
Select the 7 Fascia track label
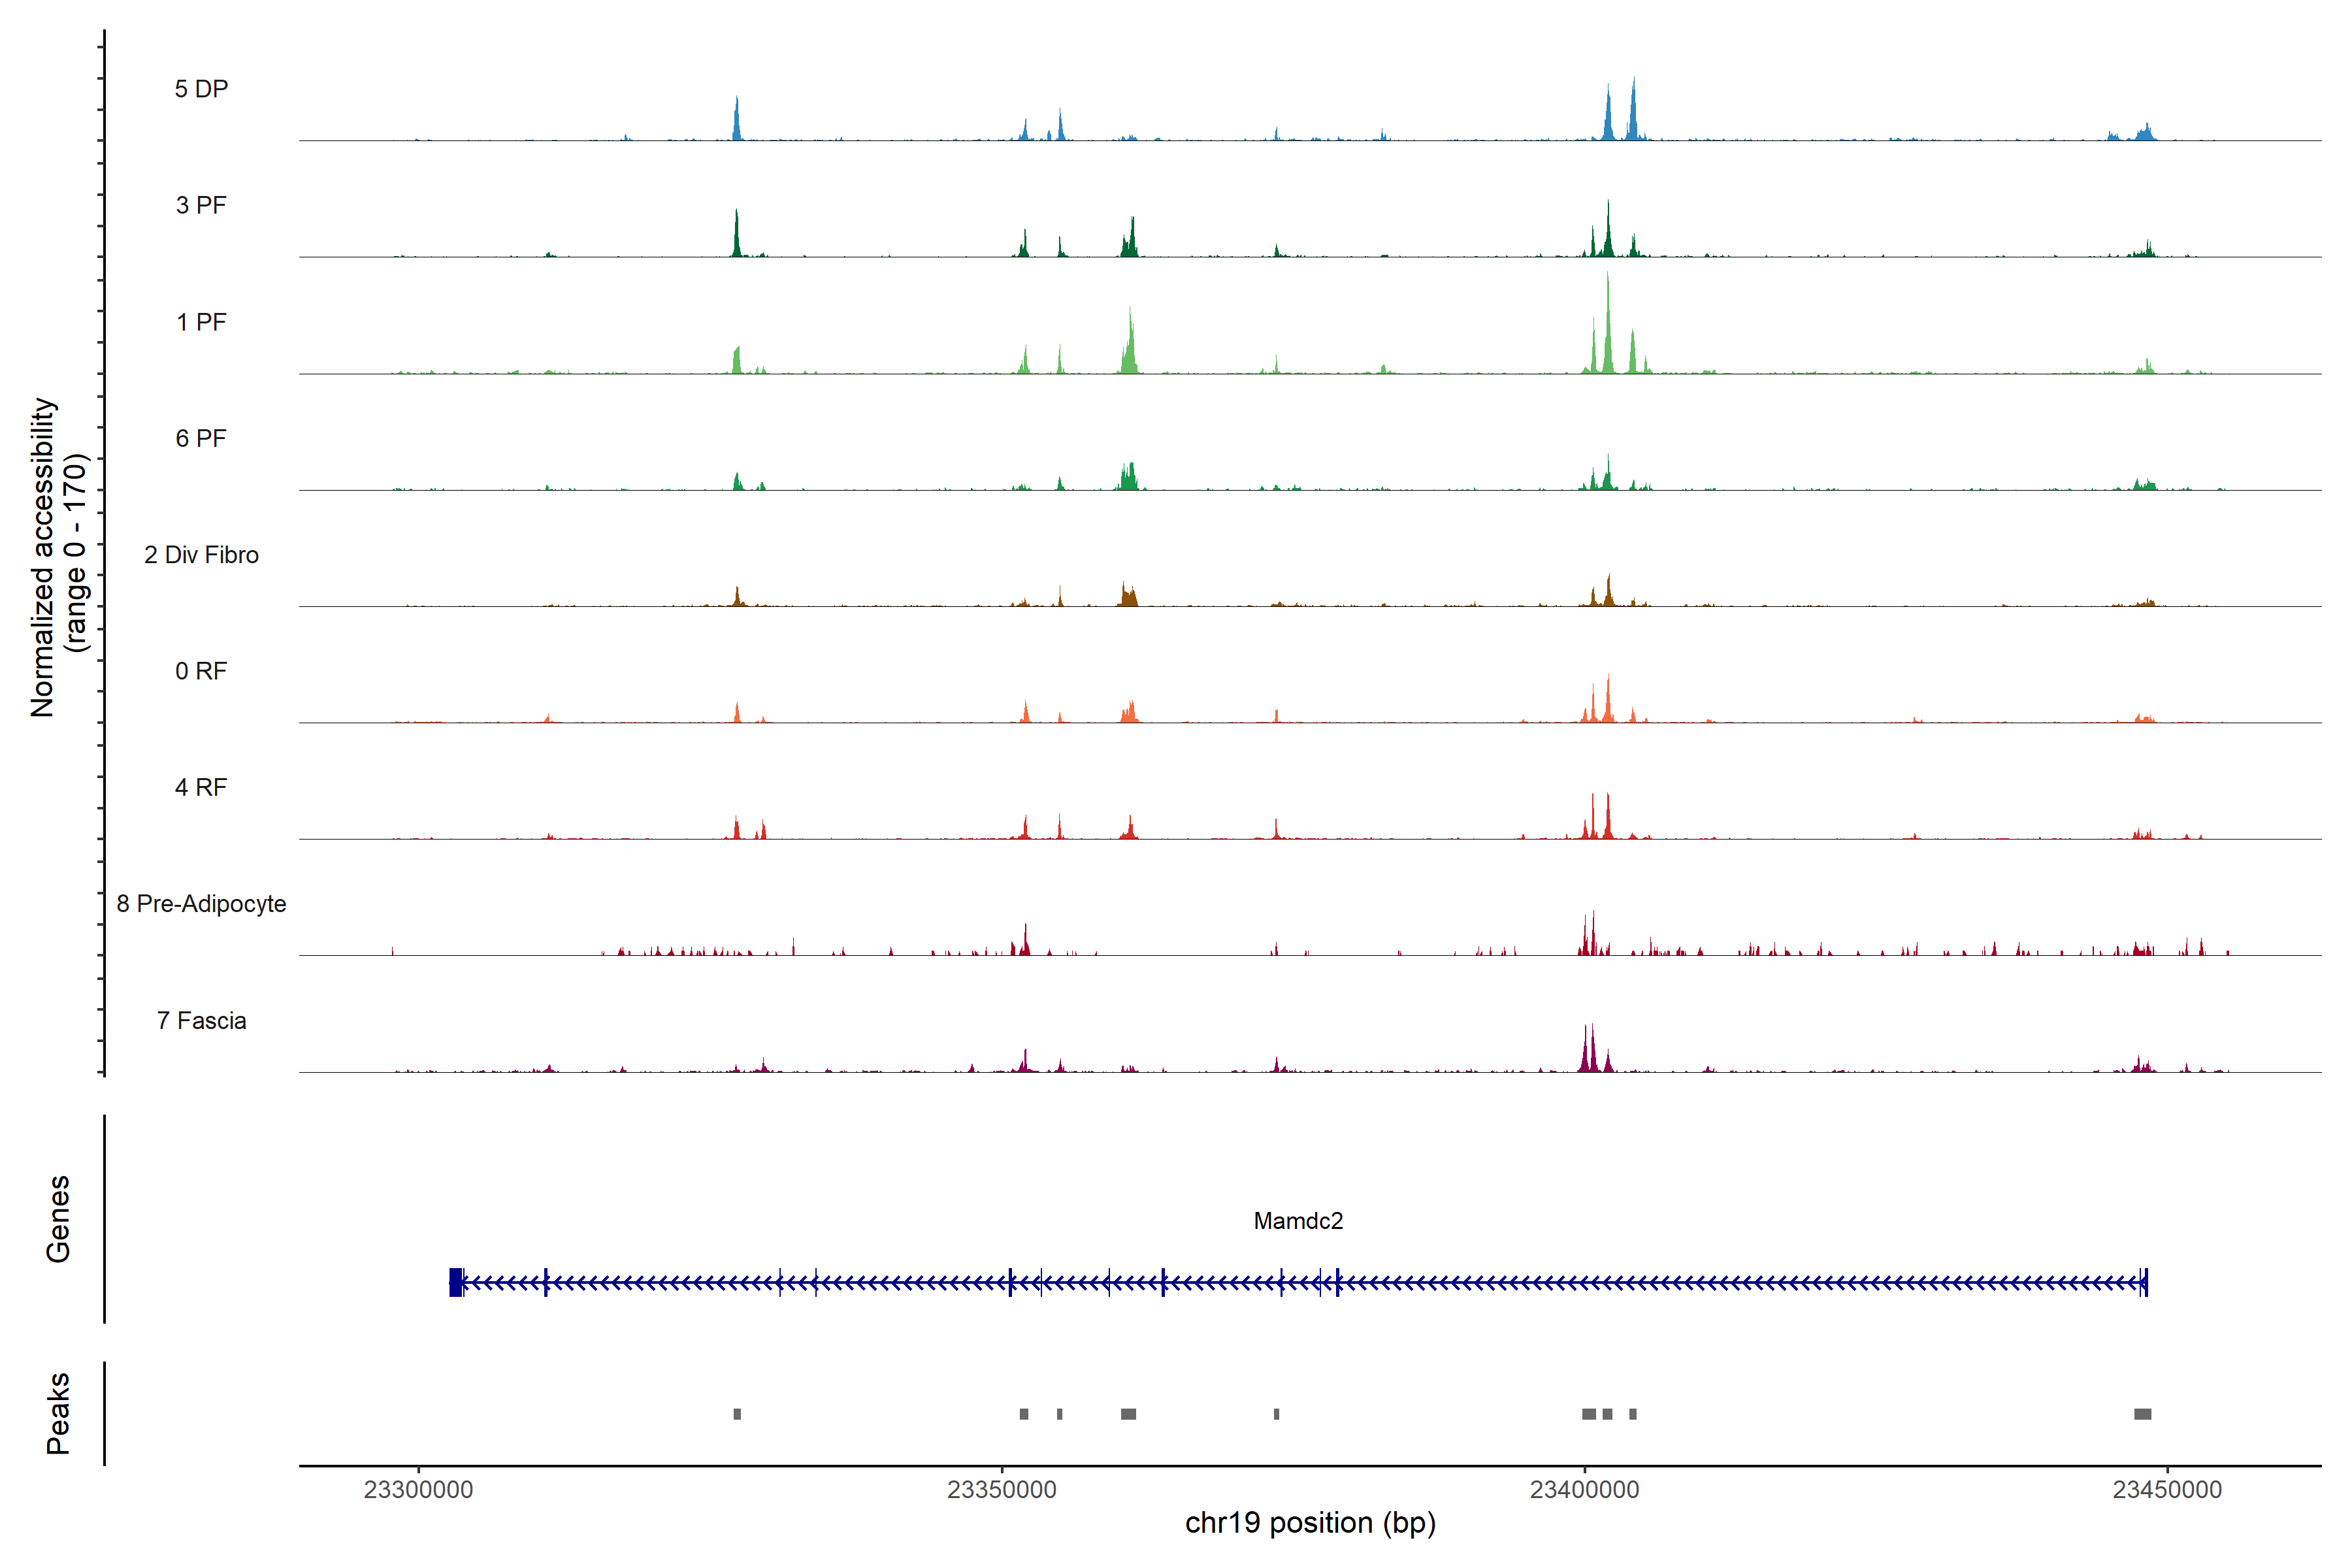coord(201,1020)
